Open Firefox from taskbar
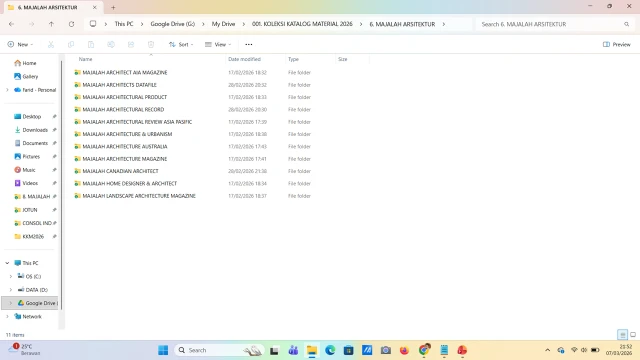 [404, 350]
